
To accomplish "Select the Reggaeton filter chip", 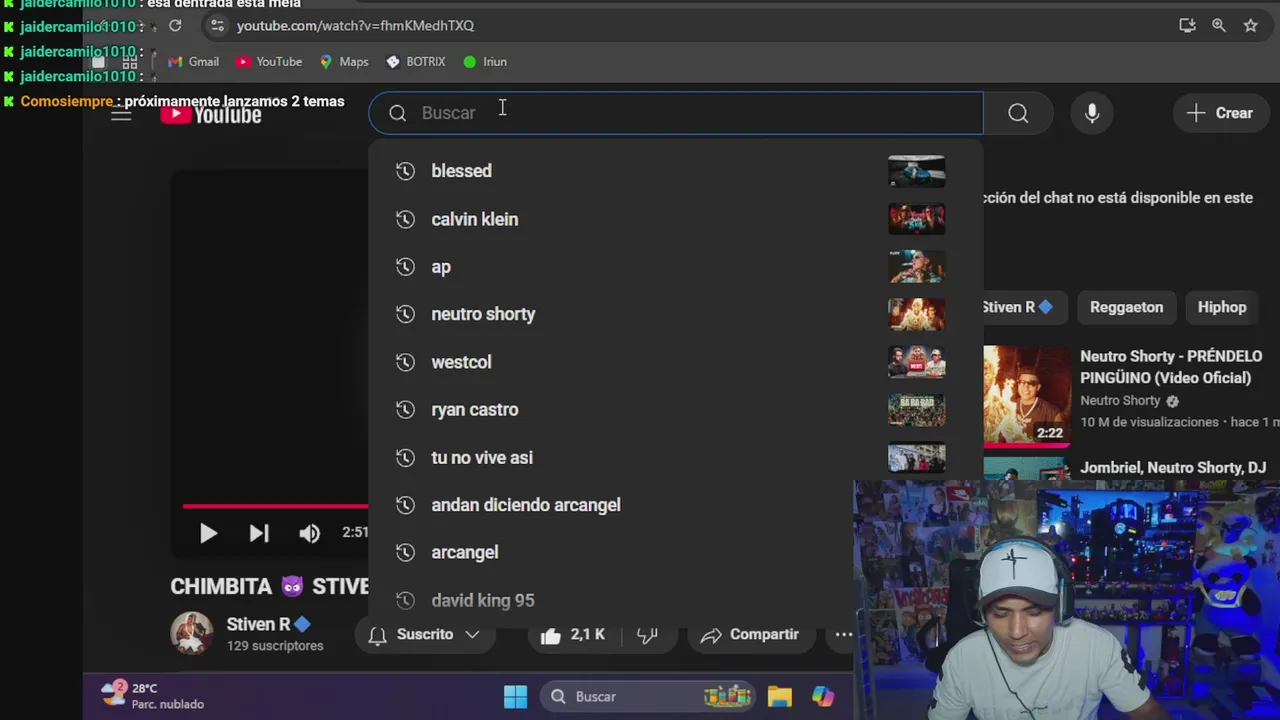I will pyautogui.click(x=1126, y=307).
